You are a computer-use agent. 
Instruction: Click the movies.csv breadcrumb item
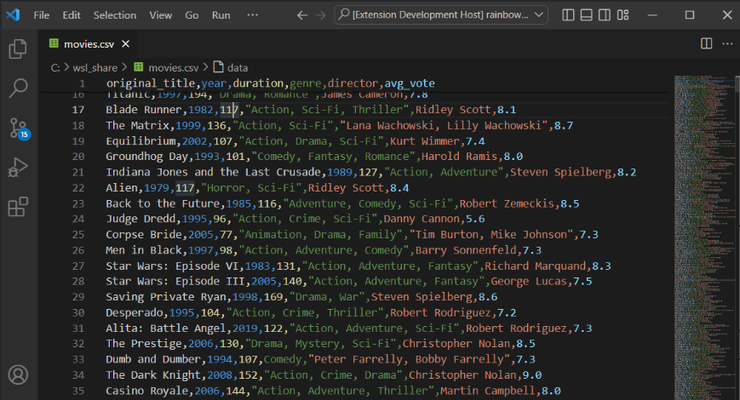tap(173, 68)
